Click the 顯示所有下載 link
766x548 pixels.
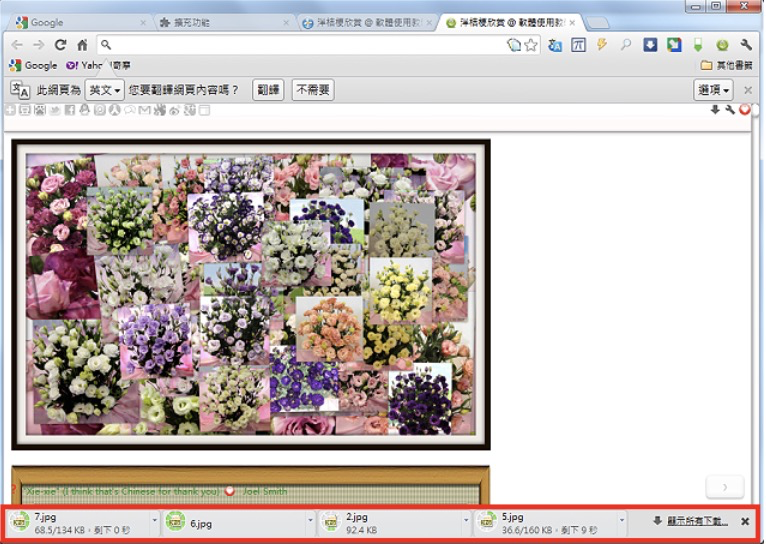pyautogui.click(x=696, y=521)
